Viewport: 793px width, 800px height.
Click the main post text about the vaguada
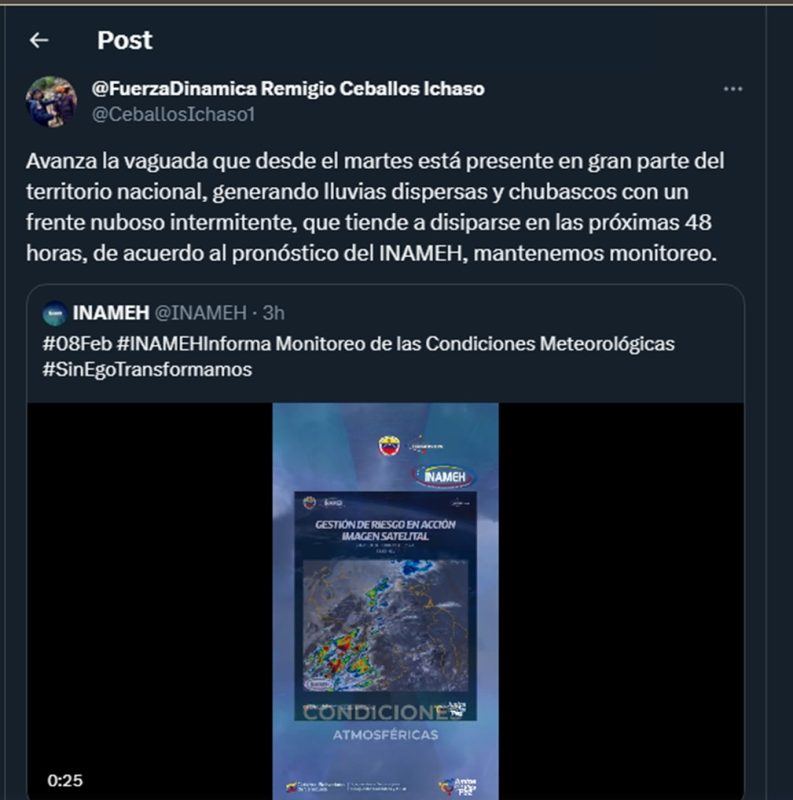pyautogui.click(x=375, y=207)
